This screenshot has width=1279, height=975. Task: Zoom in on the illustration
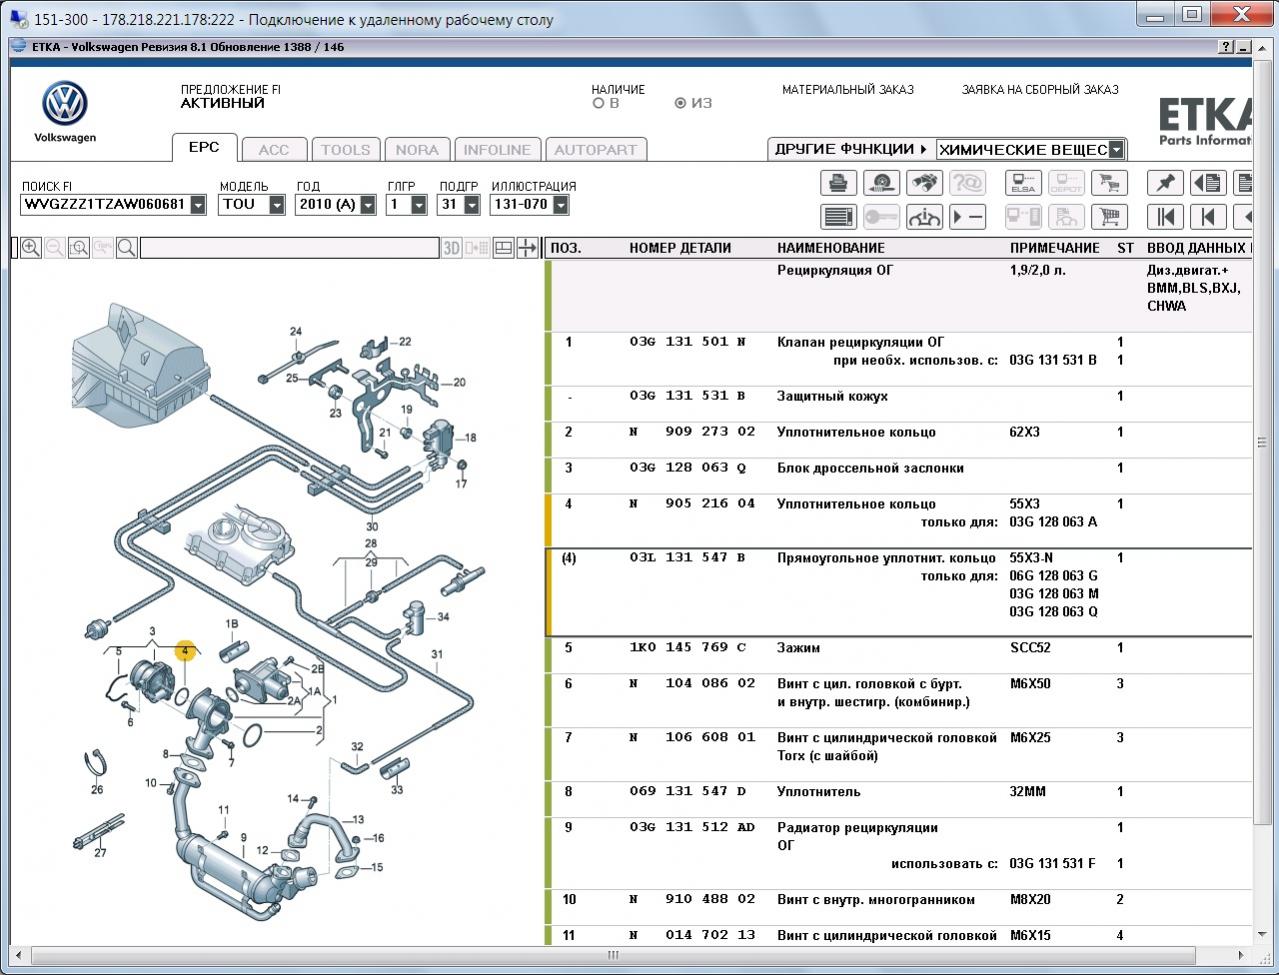pyautogui.click(x=31, y=248)
